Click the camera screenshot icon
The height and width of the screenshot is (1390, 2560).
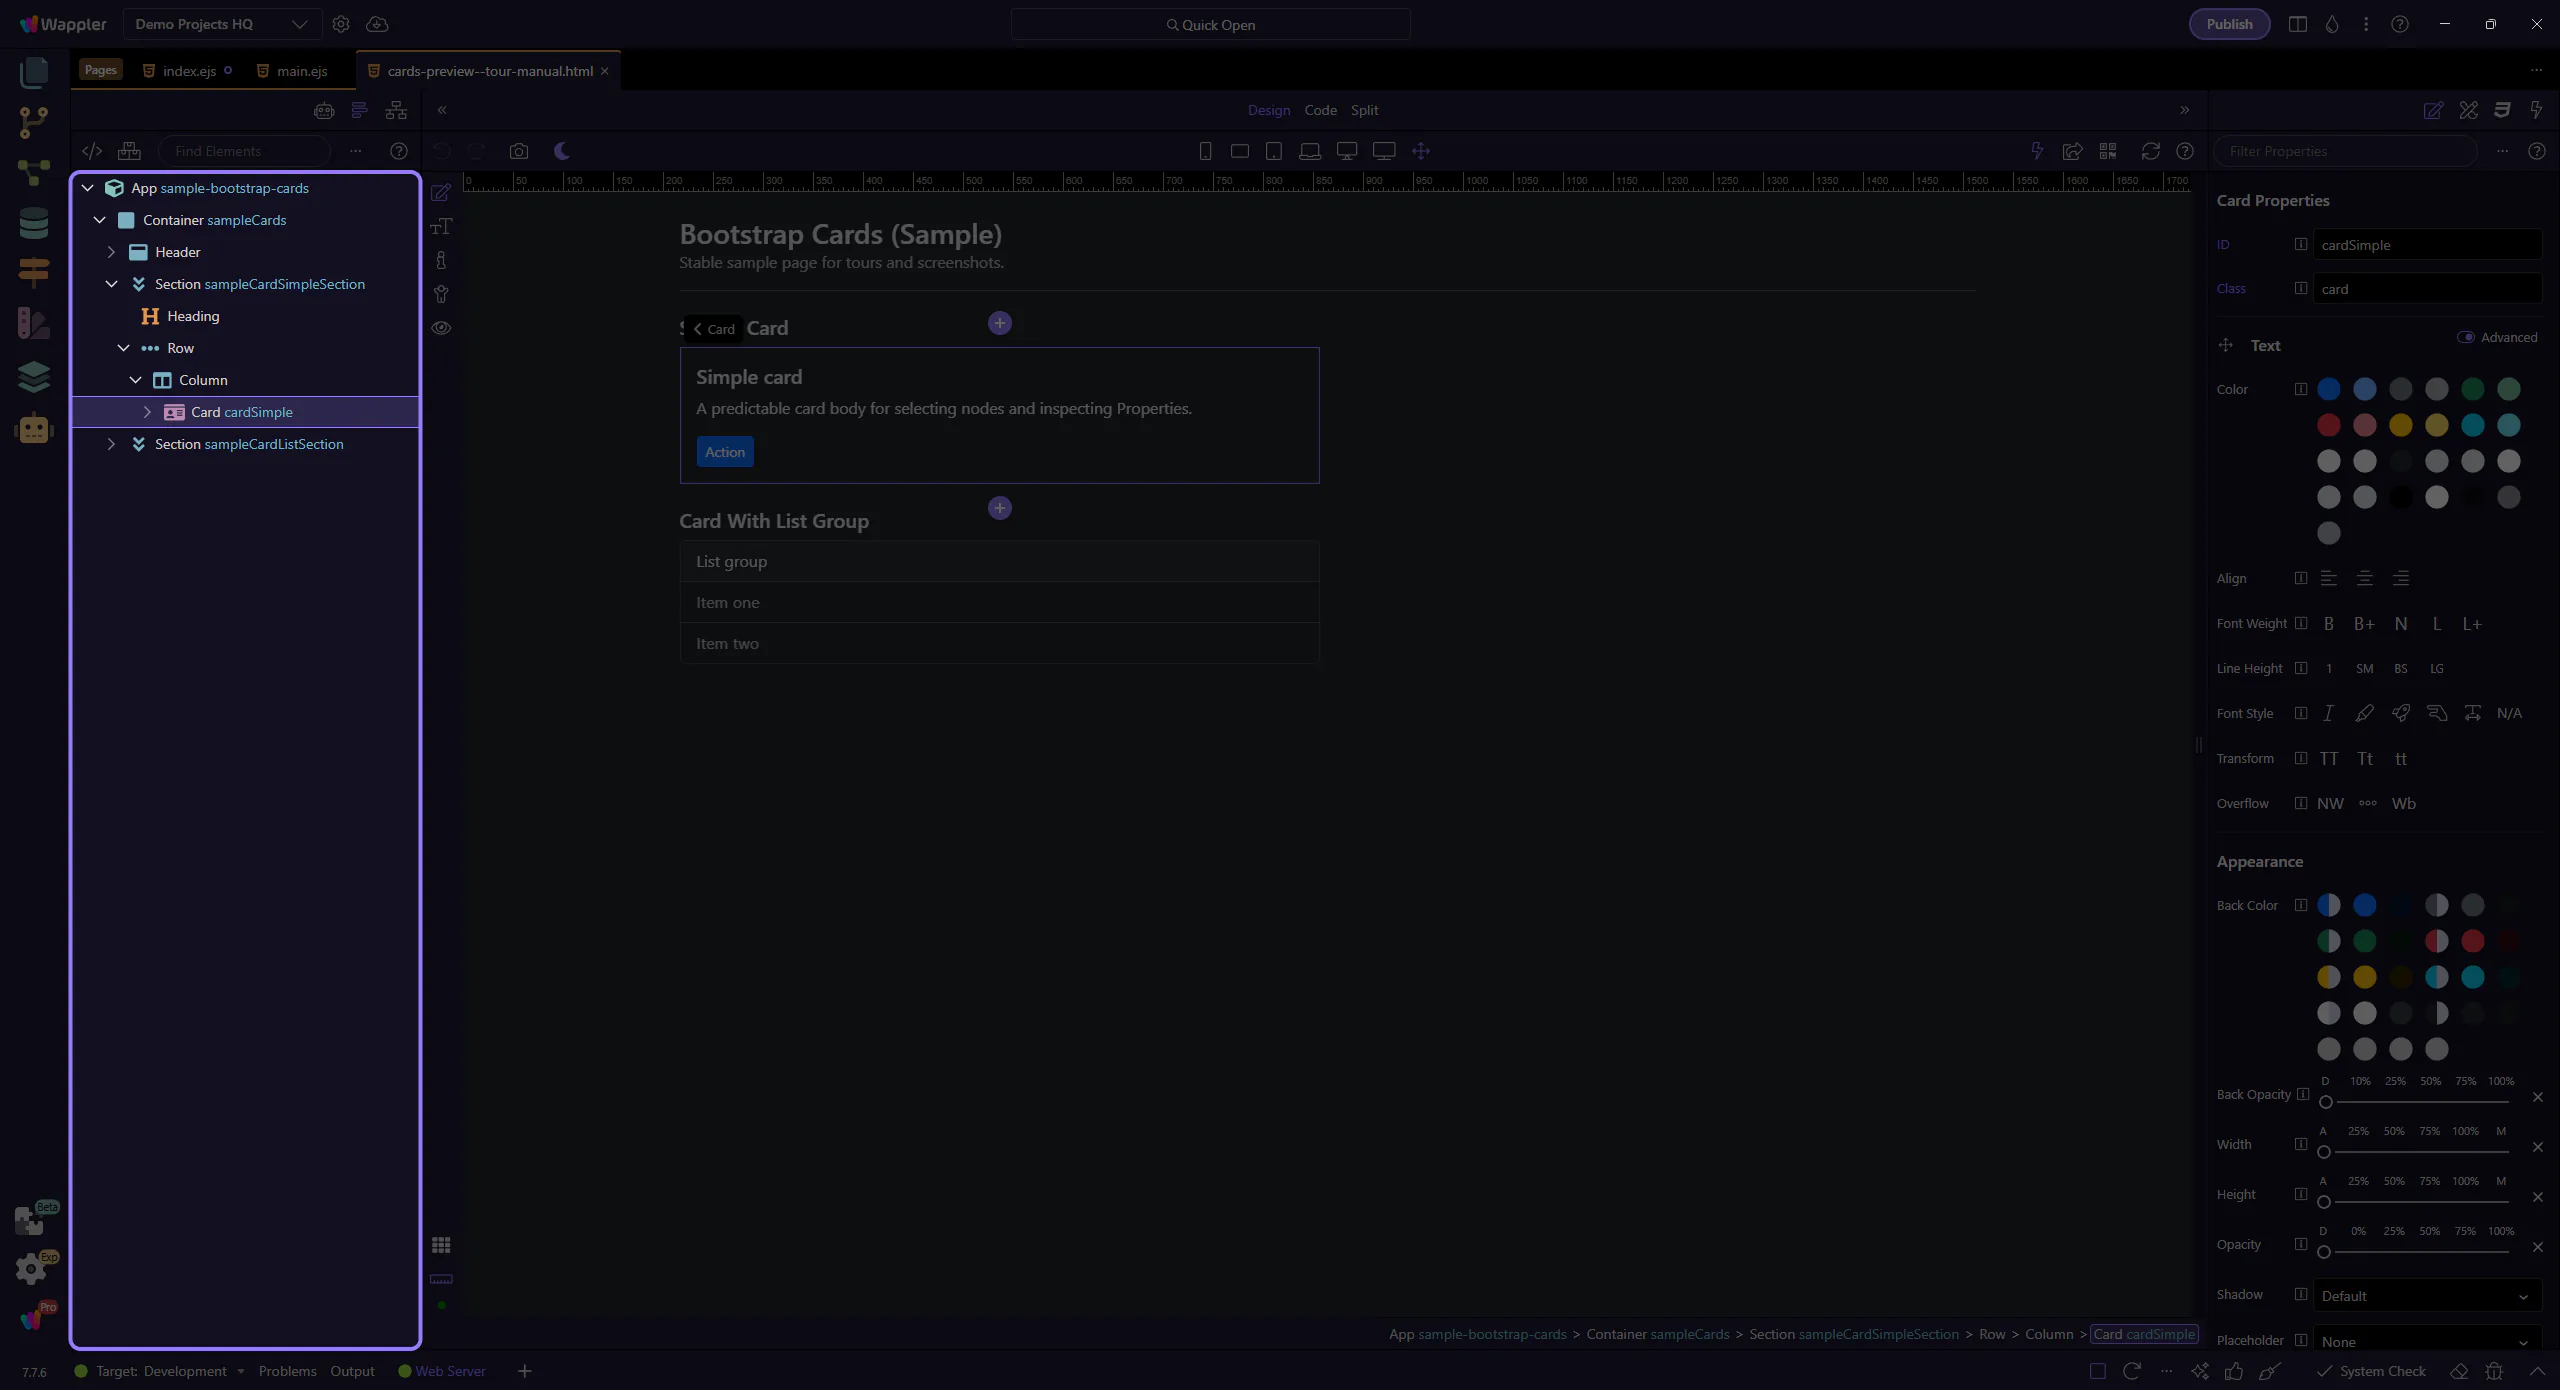point(518,151)
